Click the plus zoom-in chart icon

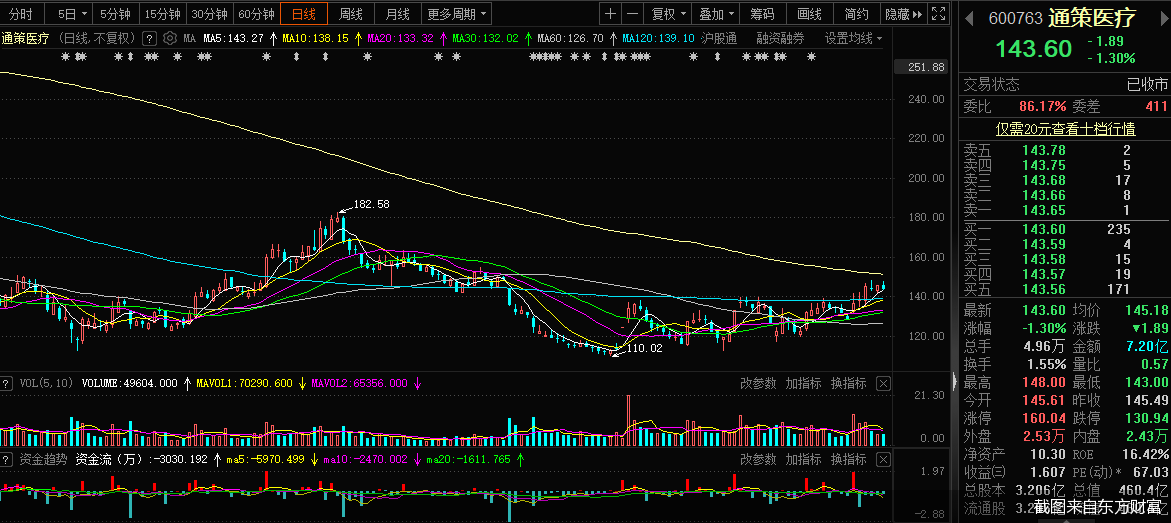coord(611,14)
